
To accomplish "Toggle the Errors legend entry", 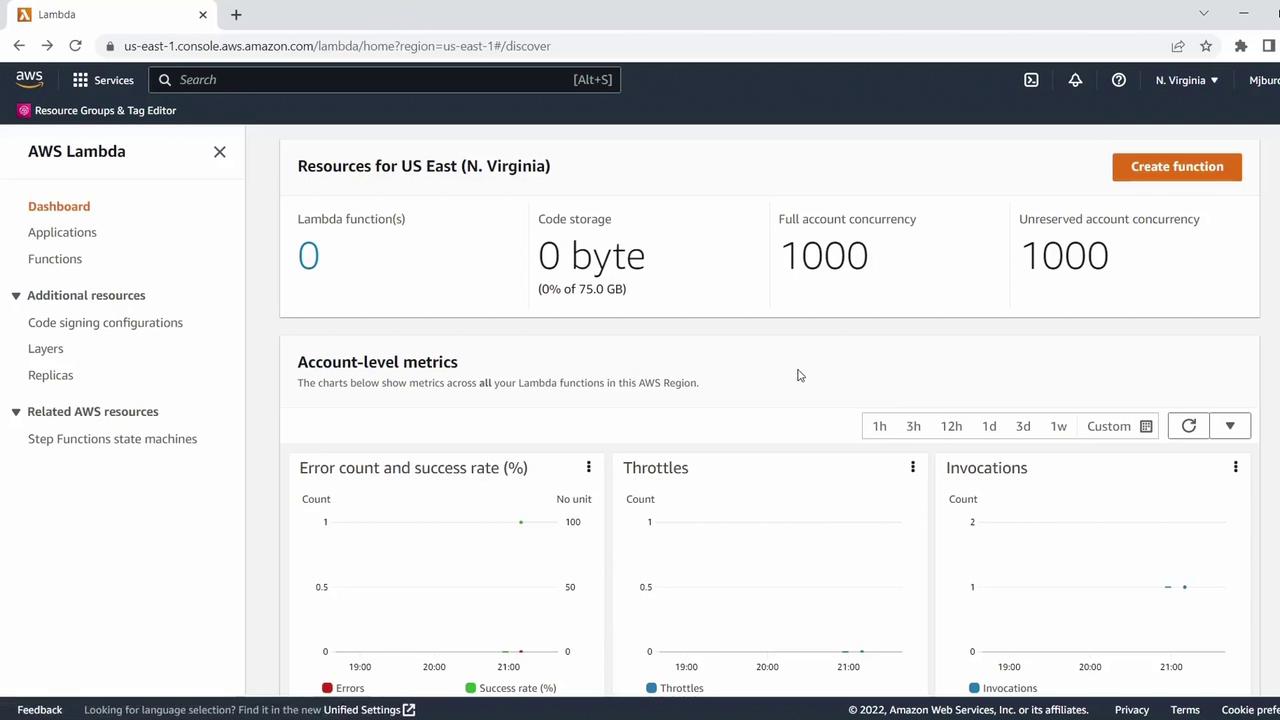I will (343, 688).
